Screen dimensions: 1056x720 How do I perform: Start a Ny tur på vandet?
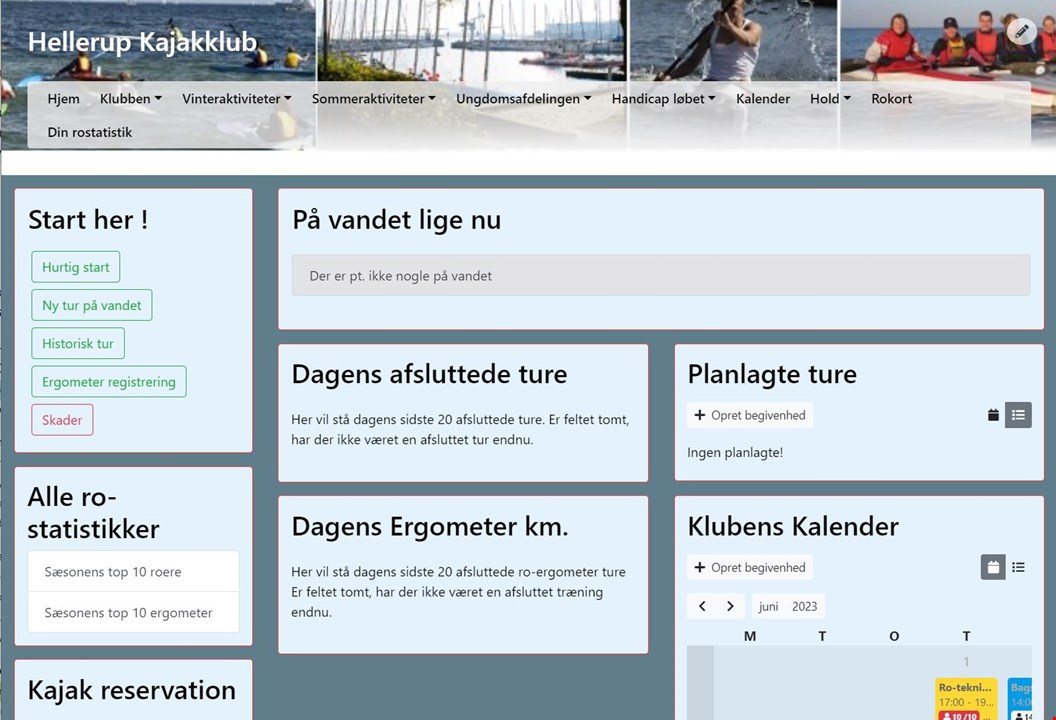92,305
